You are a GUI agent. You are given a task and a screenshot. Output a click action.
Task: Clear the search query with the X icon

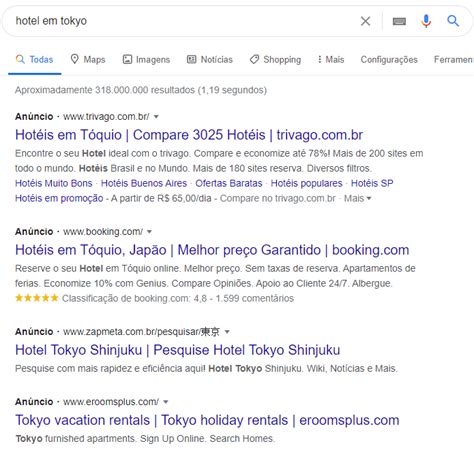pos(365,21)
